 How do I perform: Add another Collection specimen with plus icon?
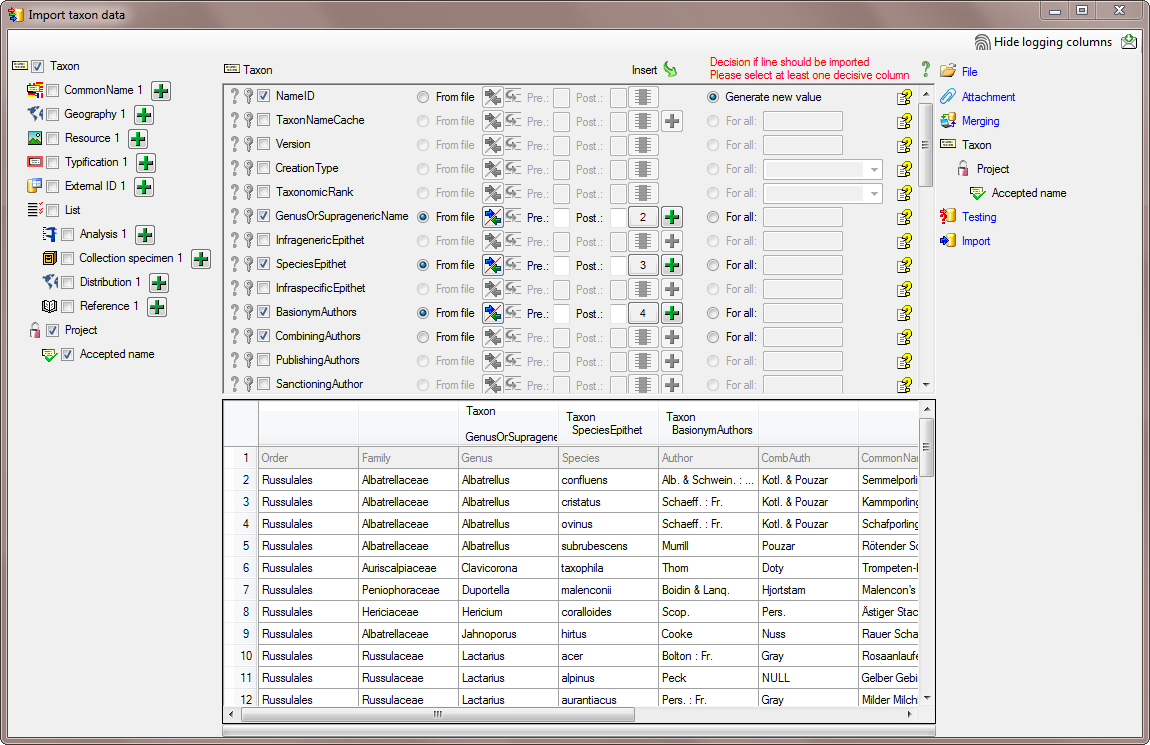tap(200, 259)
